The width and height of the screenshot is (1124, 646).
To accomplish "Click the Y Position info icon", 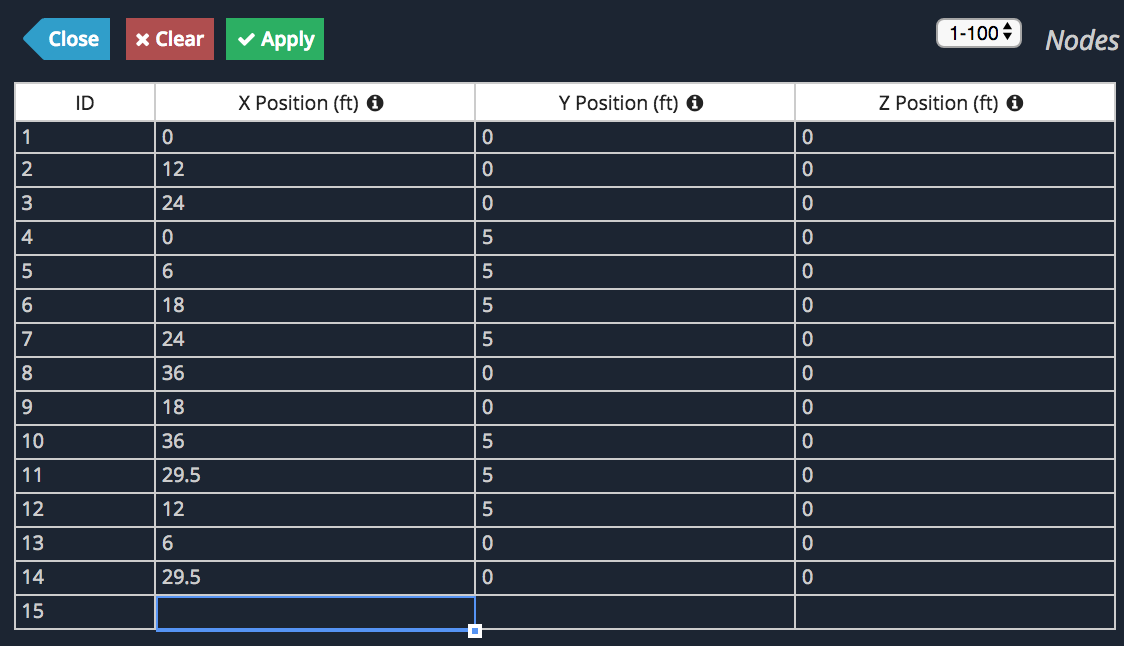I will coord(695,103).
